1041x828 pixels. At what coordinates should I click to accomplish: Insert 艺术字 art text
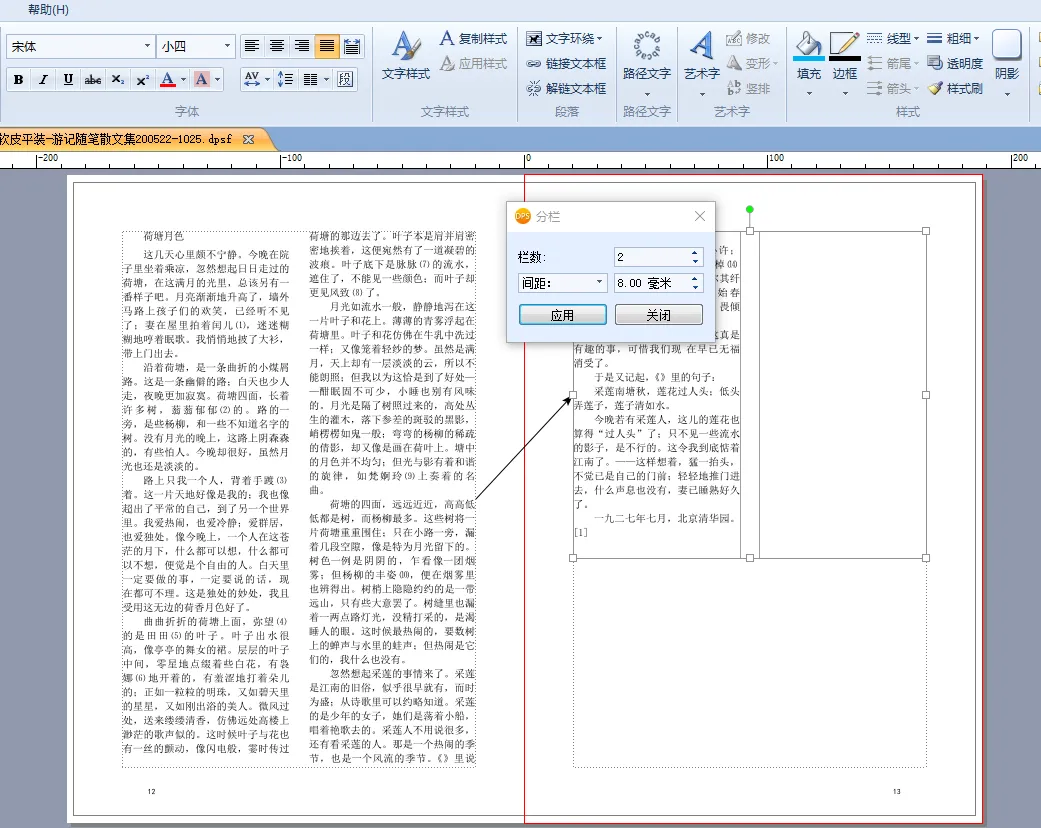(x=701, y=55)
